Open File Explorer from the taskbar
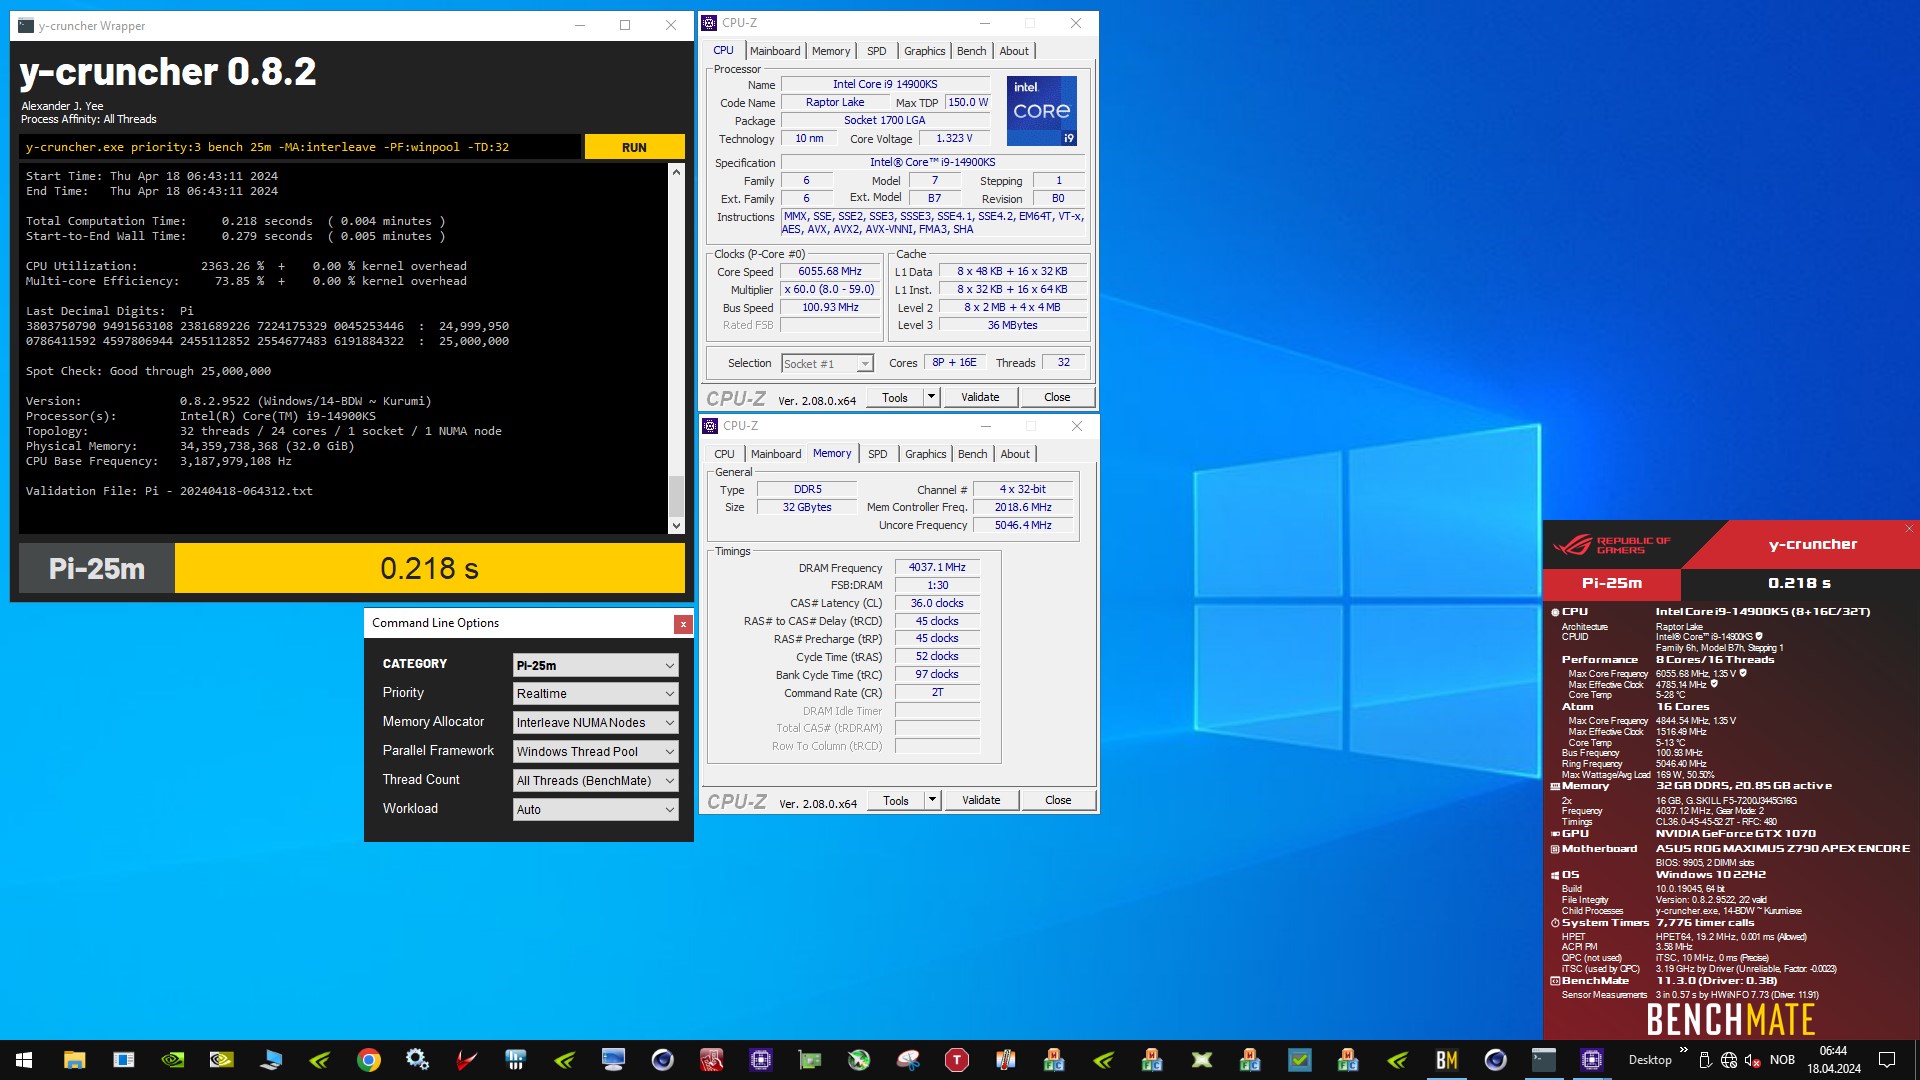The height and width of the screenshot is (1080, 1920). point(74,1060)
